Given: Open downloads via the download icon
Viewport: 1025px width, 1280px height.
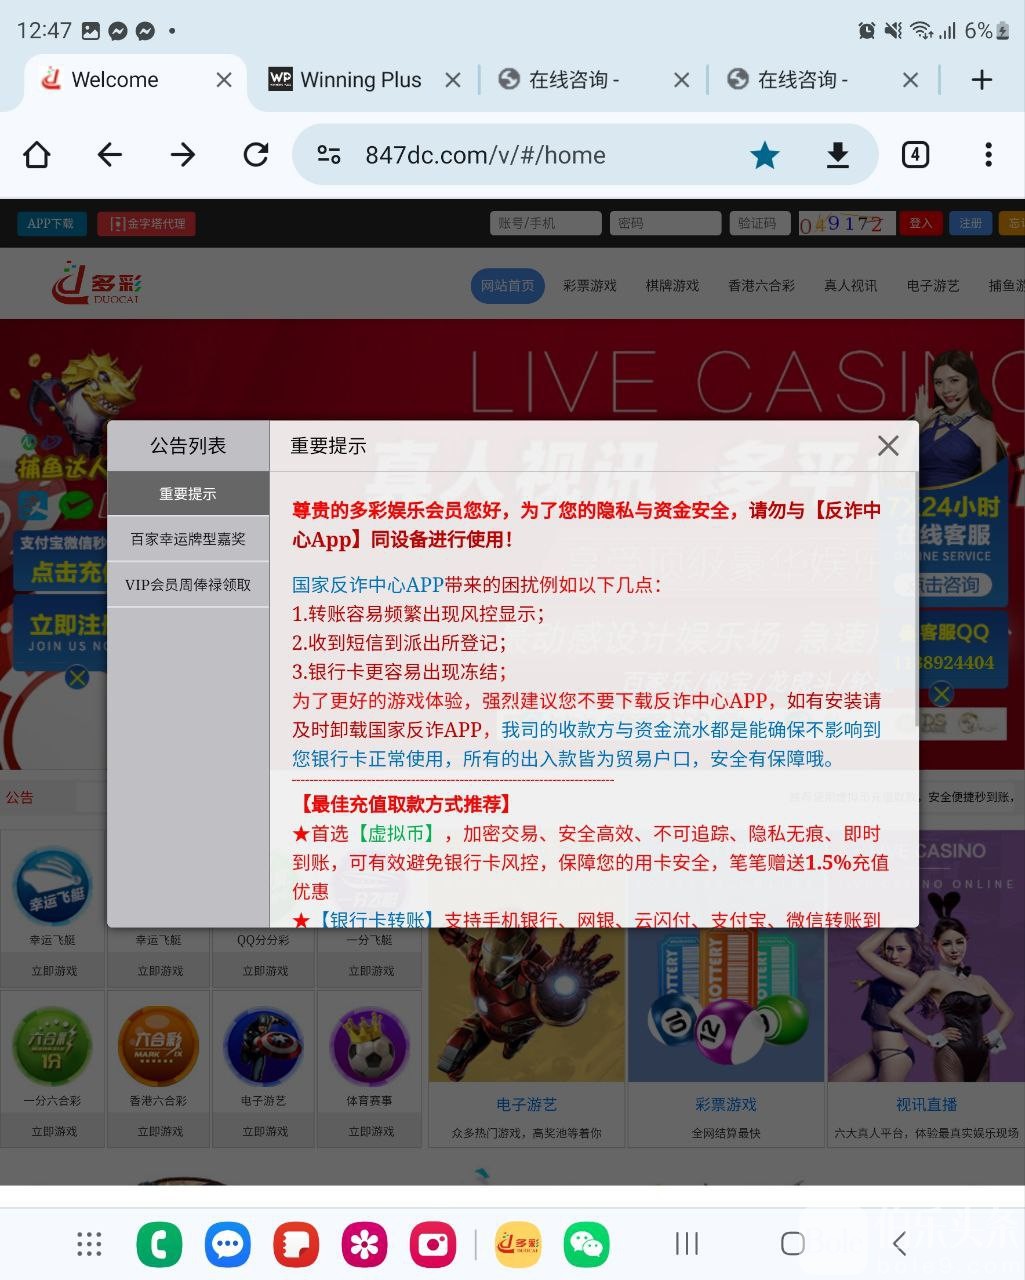Looking at the screenshot, I should (838, 155).
